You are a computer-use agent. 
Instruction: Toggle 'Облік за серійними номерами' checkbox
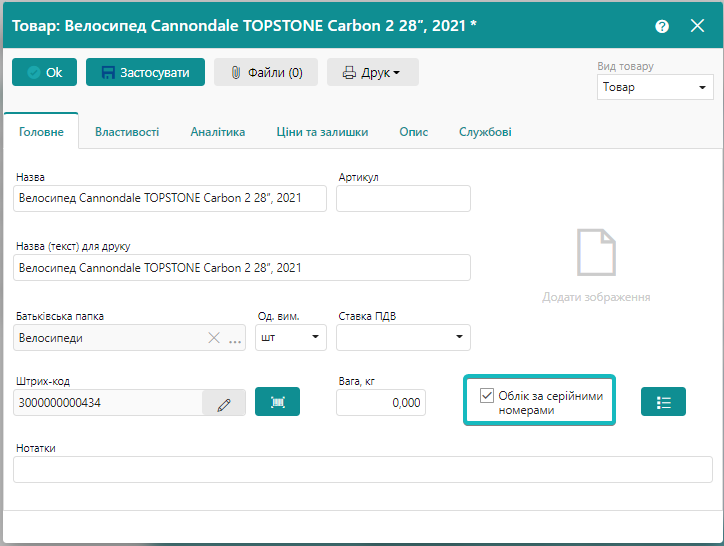coord(487,396)
